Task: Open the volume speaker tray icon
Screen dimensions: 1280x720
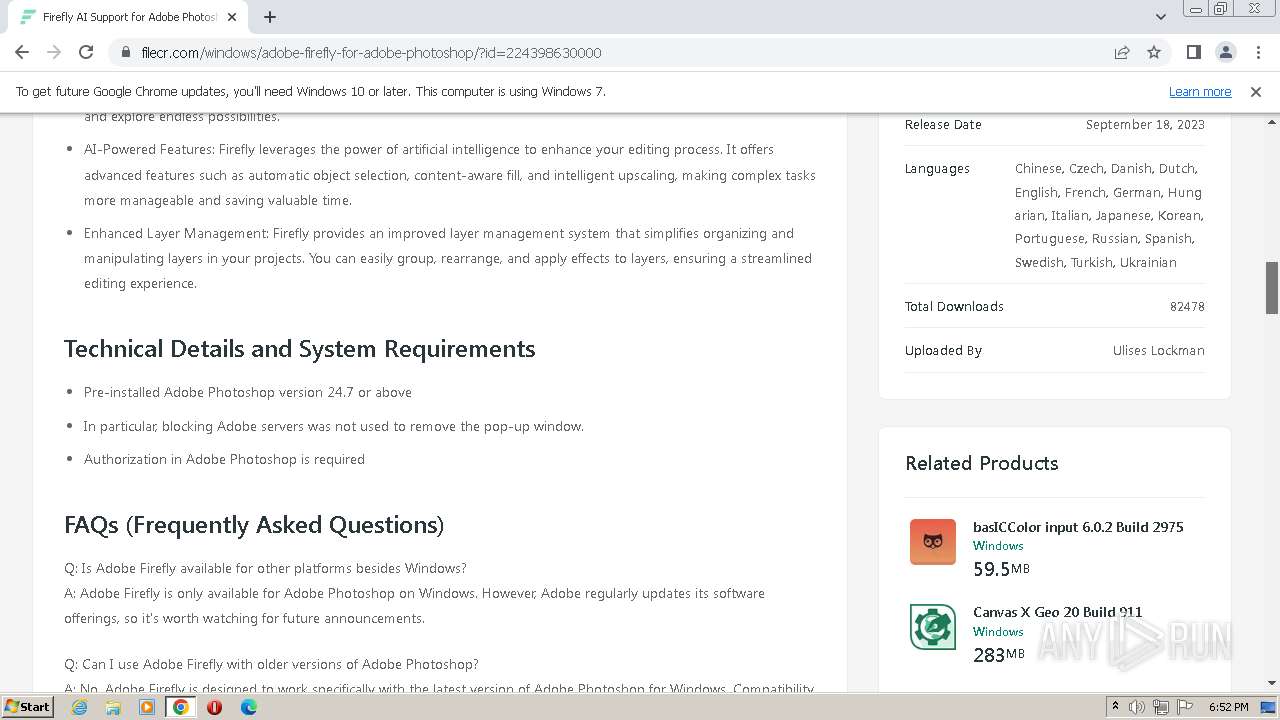Action: pyautogui.click(x=1137, y=707)
